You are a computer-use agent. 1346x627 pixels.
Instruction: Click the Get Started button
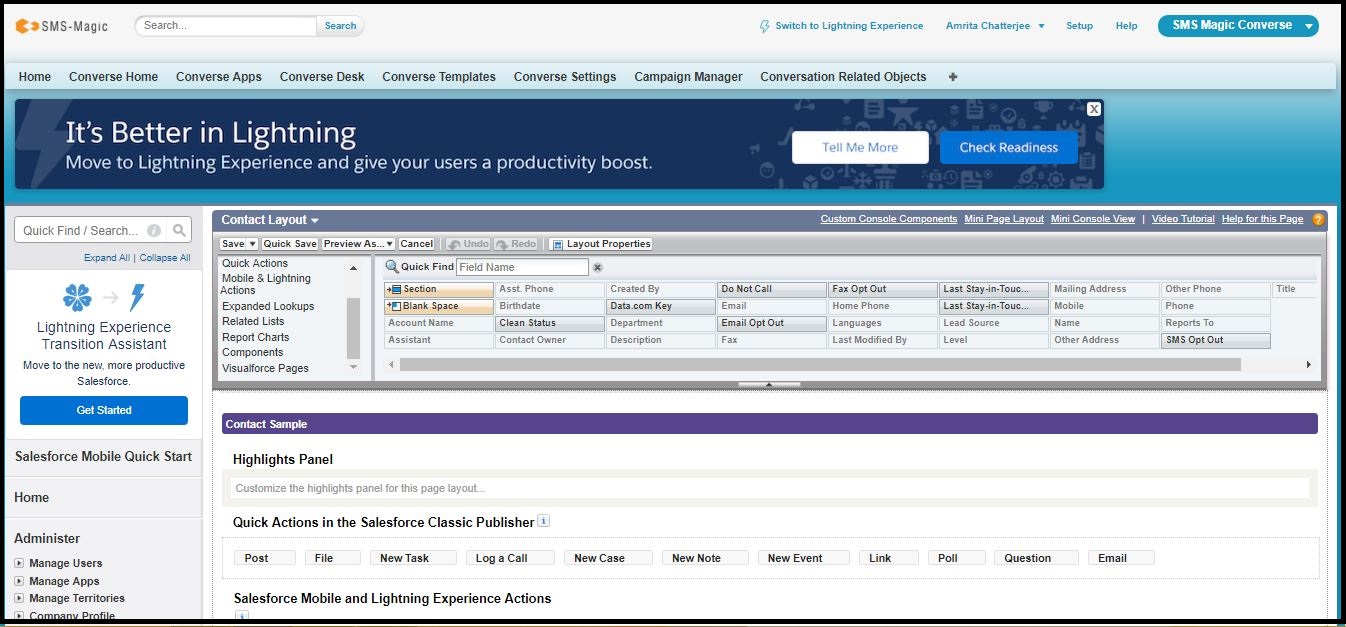[104, 410]
